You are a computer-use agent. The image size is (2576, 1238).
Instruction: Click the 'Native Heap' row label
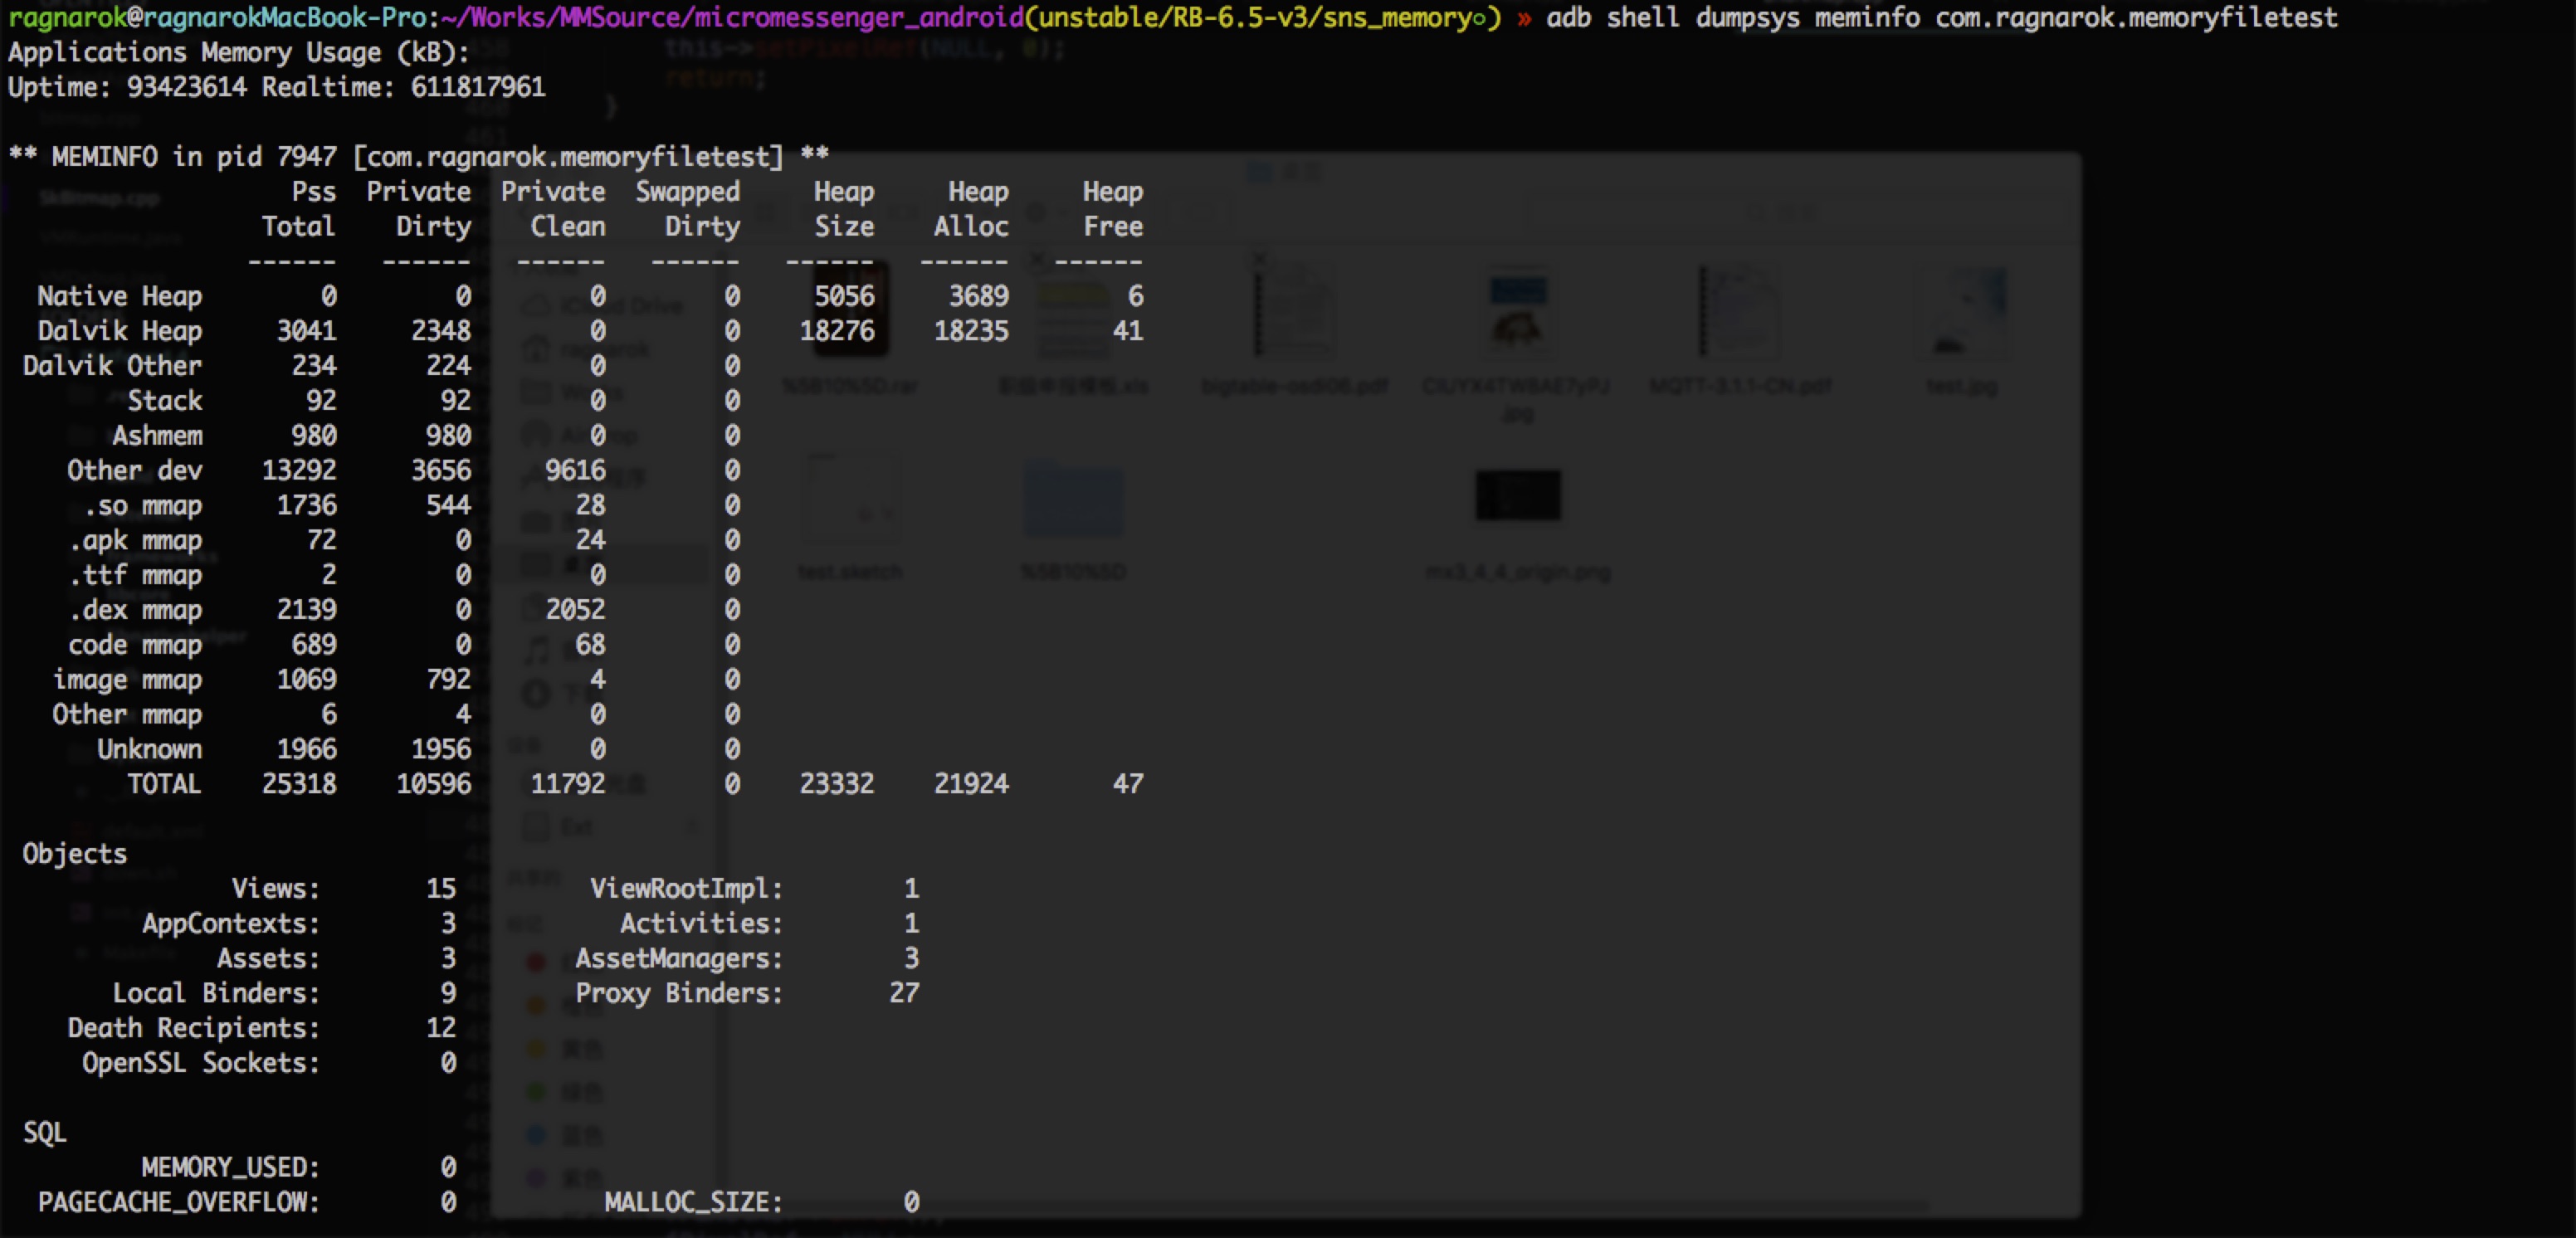[x=120, y=296]
